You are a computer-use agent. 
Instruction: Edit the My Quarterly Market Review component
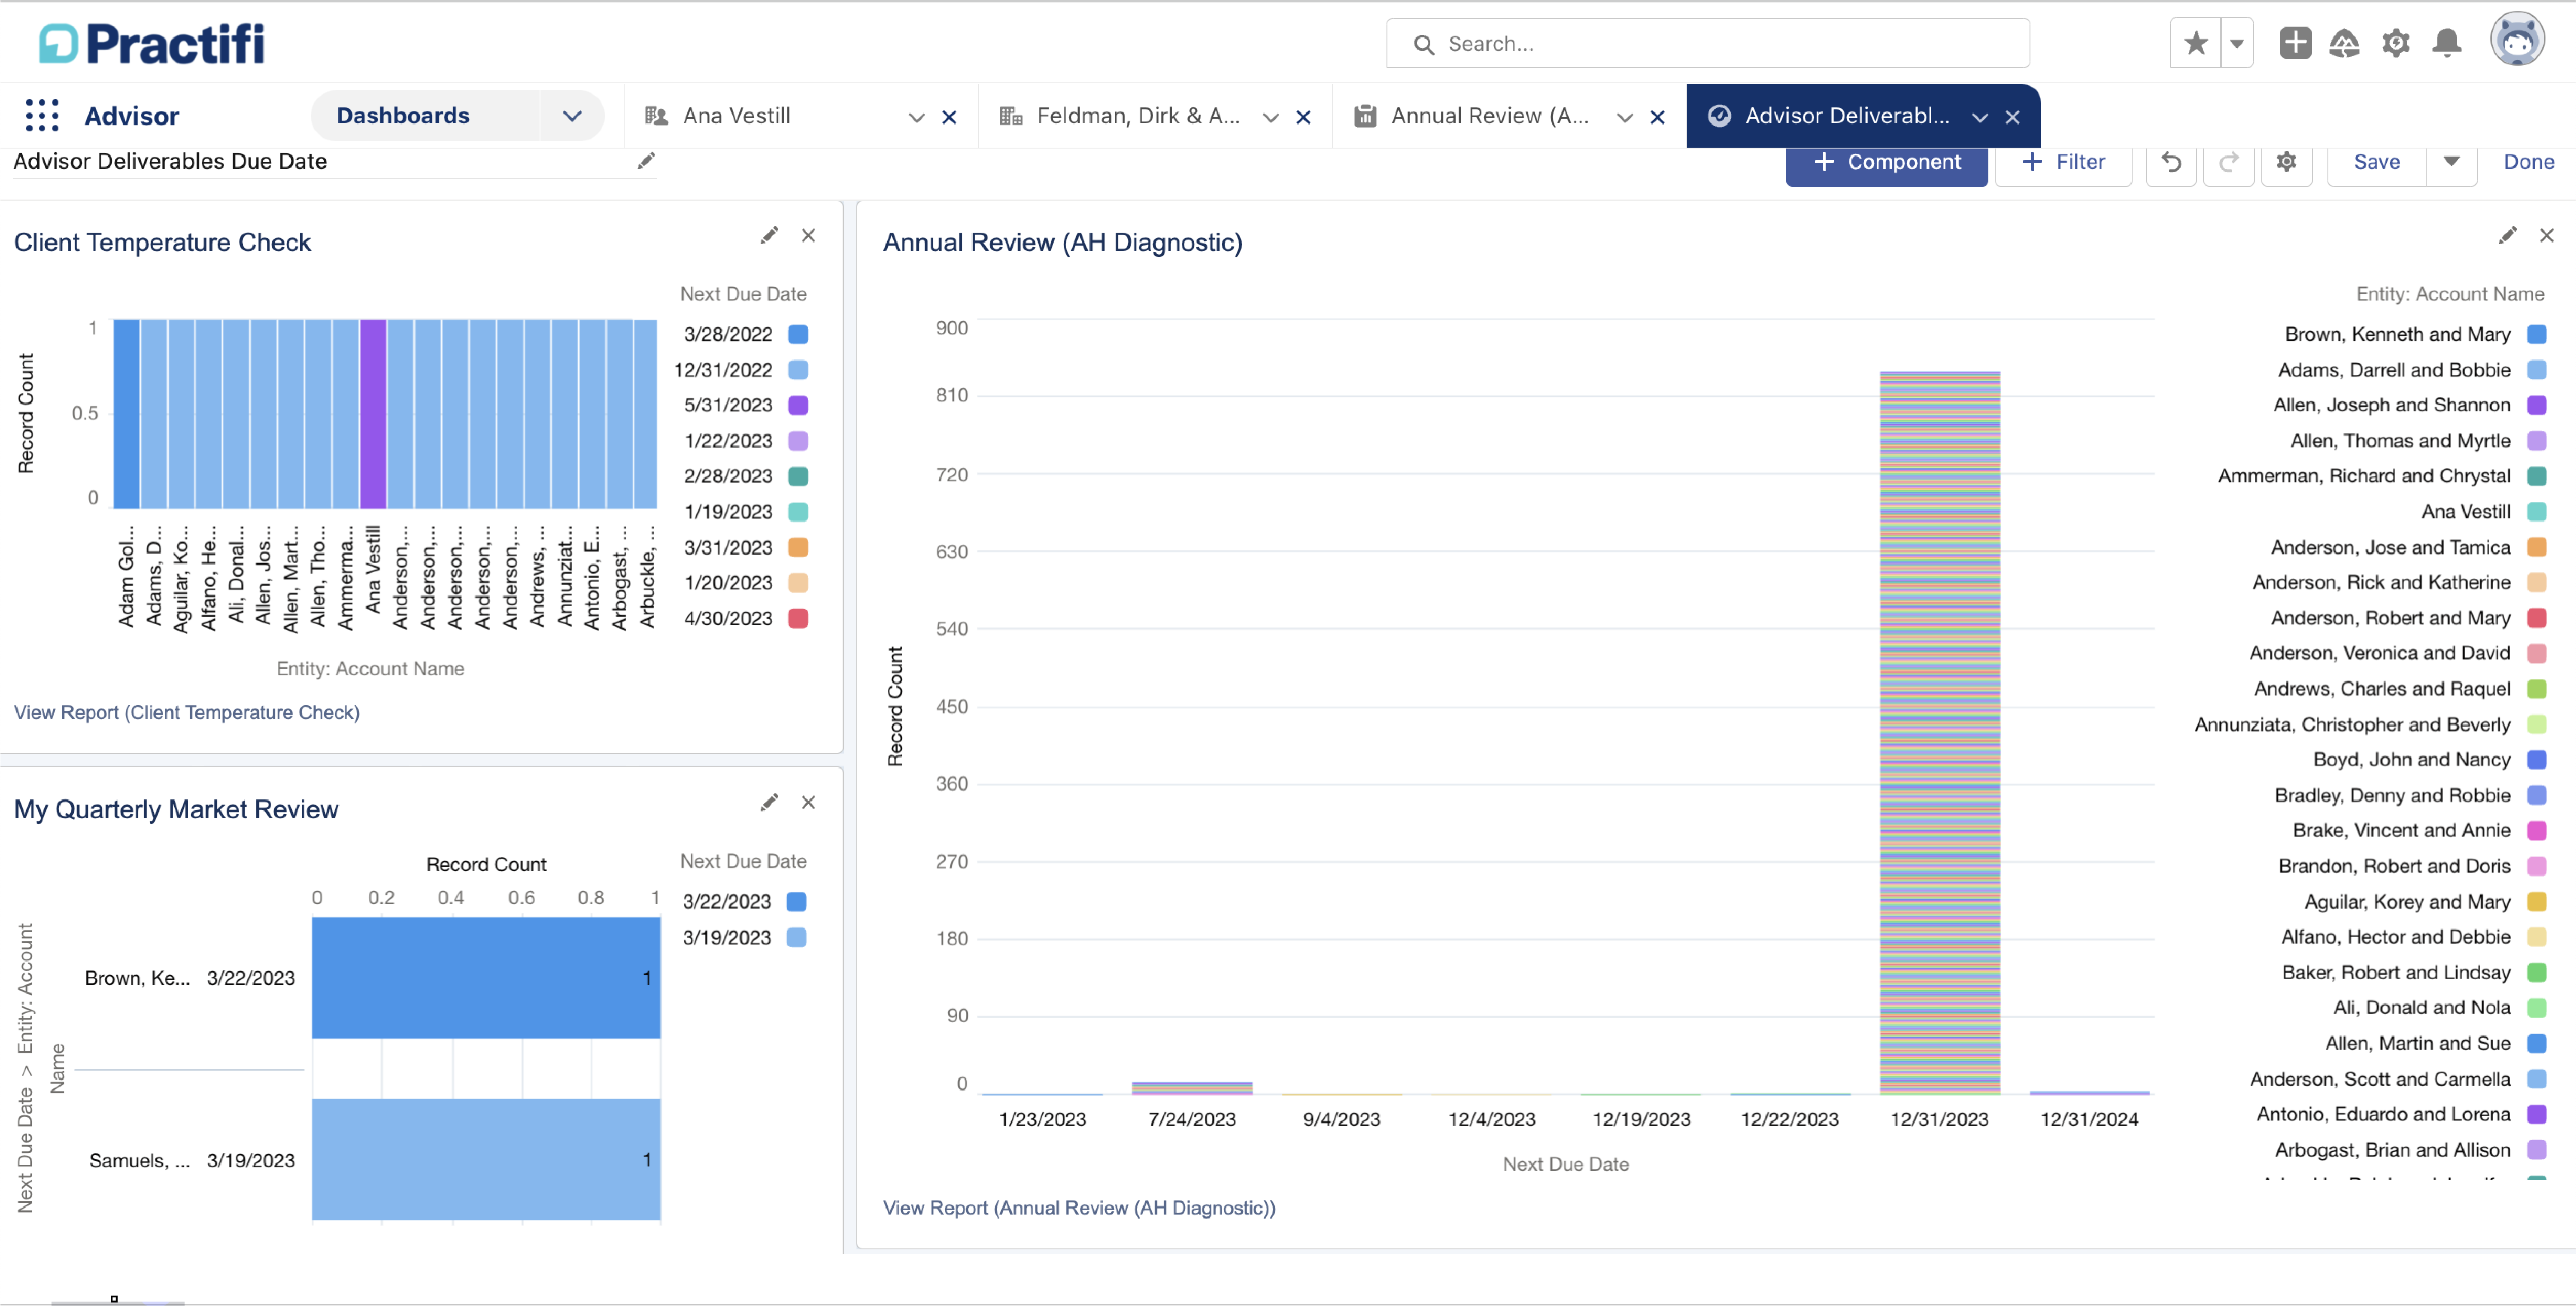pos(769,803)
